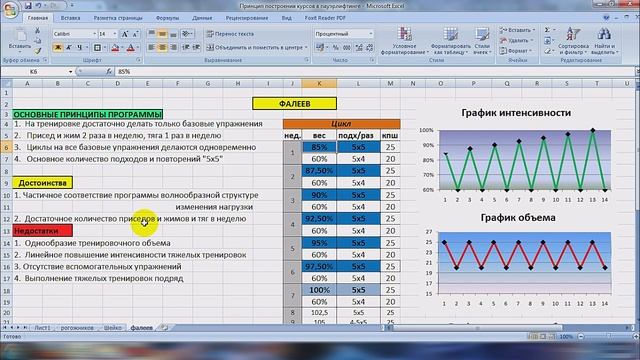Copy selection using the ribbon copy icon
The width and height of the screenshot is (640, 360).
coord(37,40)
